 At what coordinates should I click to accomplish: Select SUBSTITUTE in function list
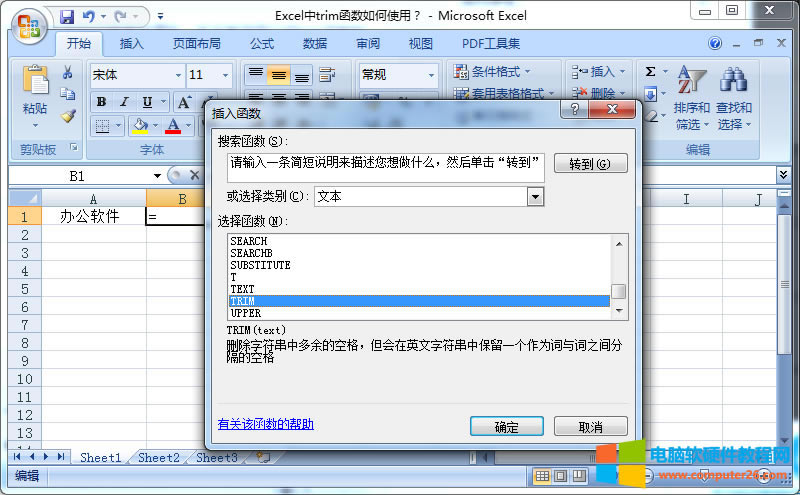260,265
